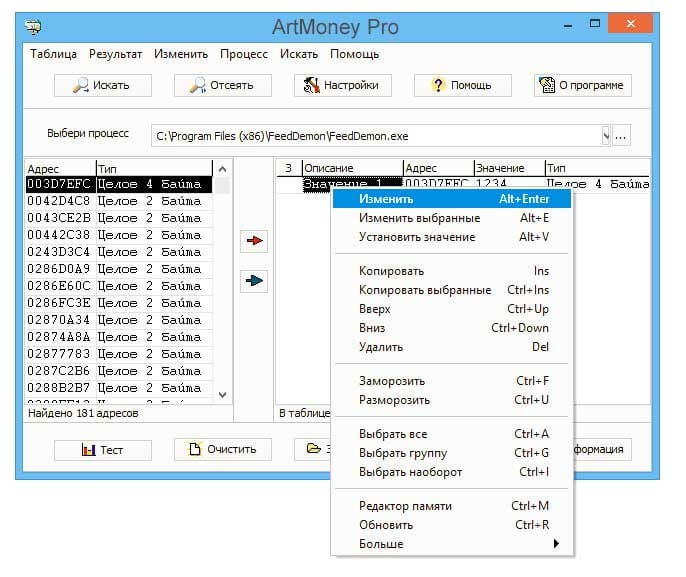
Task: Click the Искать toolbar button
Action: [103, 85]
